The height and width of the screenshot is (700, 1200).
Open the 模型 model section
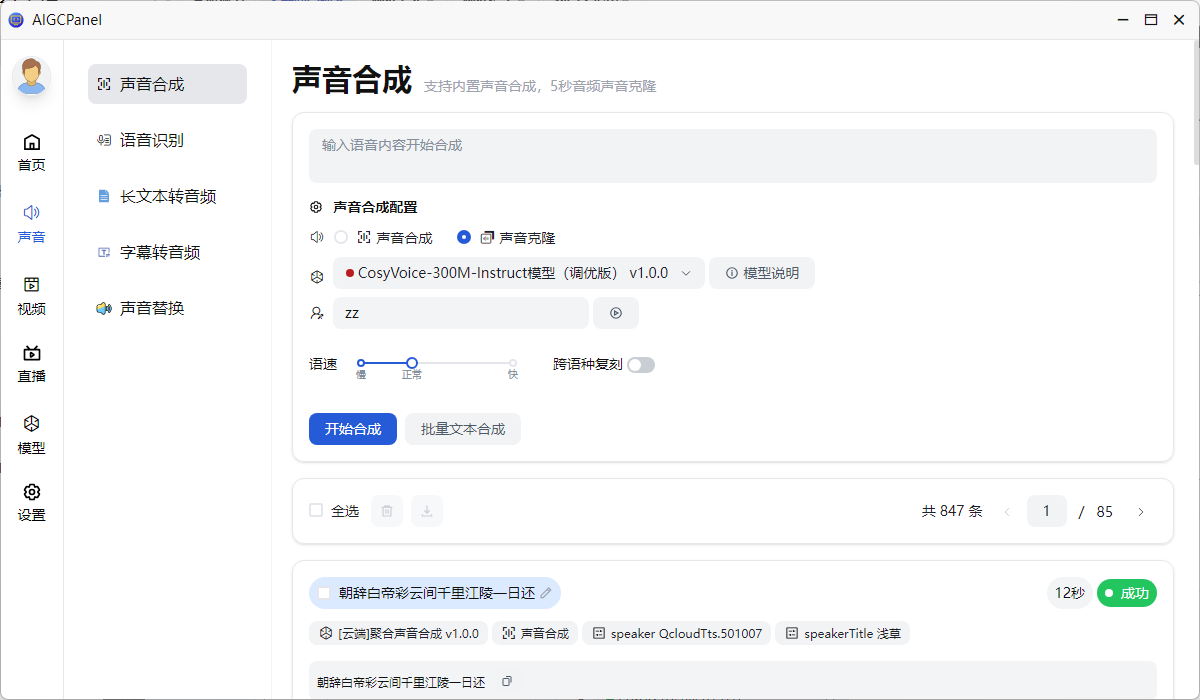point(32,436)
